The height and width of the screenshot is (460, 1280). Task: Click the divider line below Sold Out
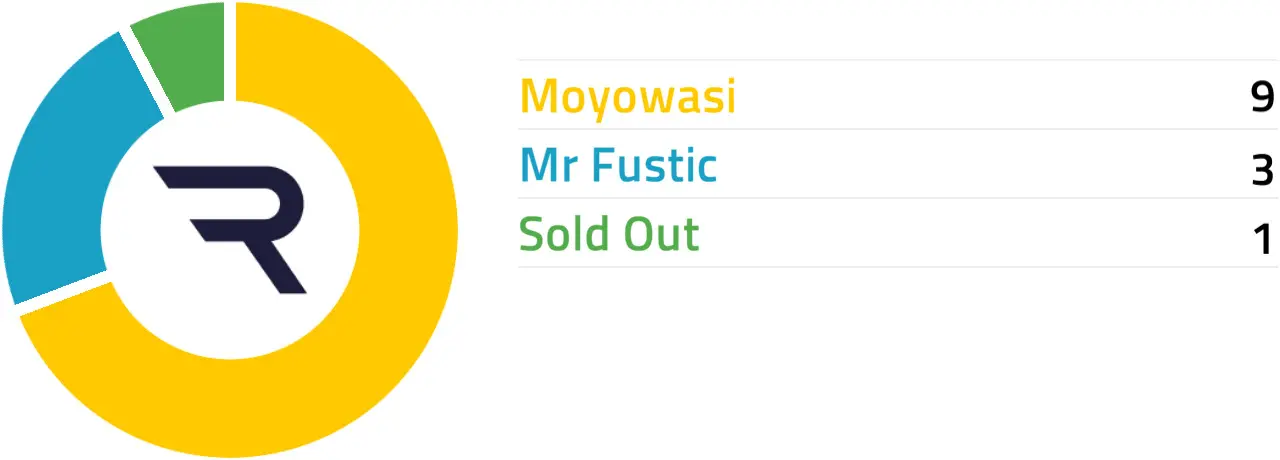click(x=897, y=267)
